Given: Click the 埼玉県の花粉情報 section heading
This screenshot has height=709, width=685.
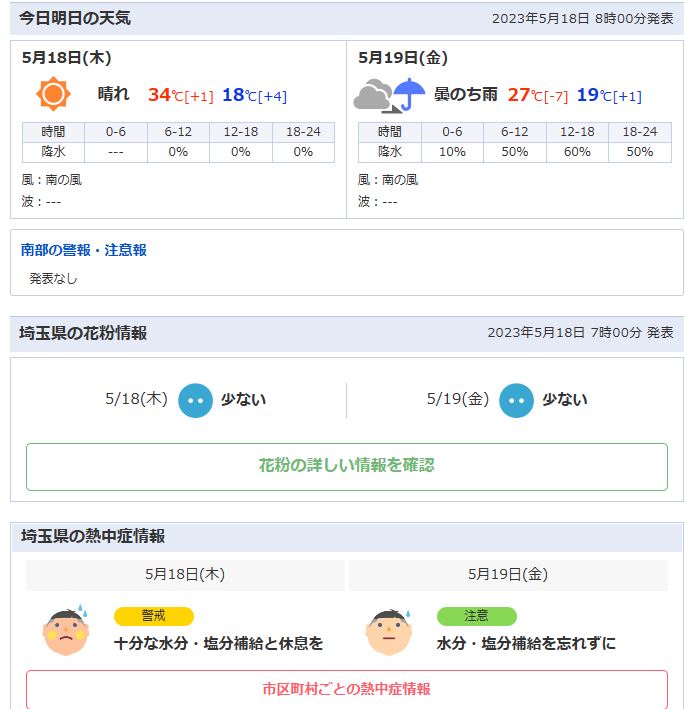Looking at the screenshot, I should [x=83, y=333].
